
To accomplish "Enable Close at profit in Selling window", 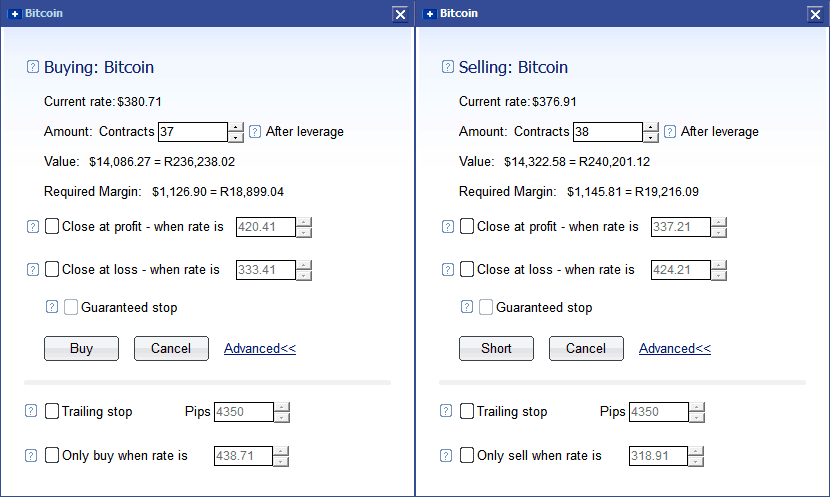I will pos(467,226).
